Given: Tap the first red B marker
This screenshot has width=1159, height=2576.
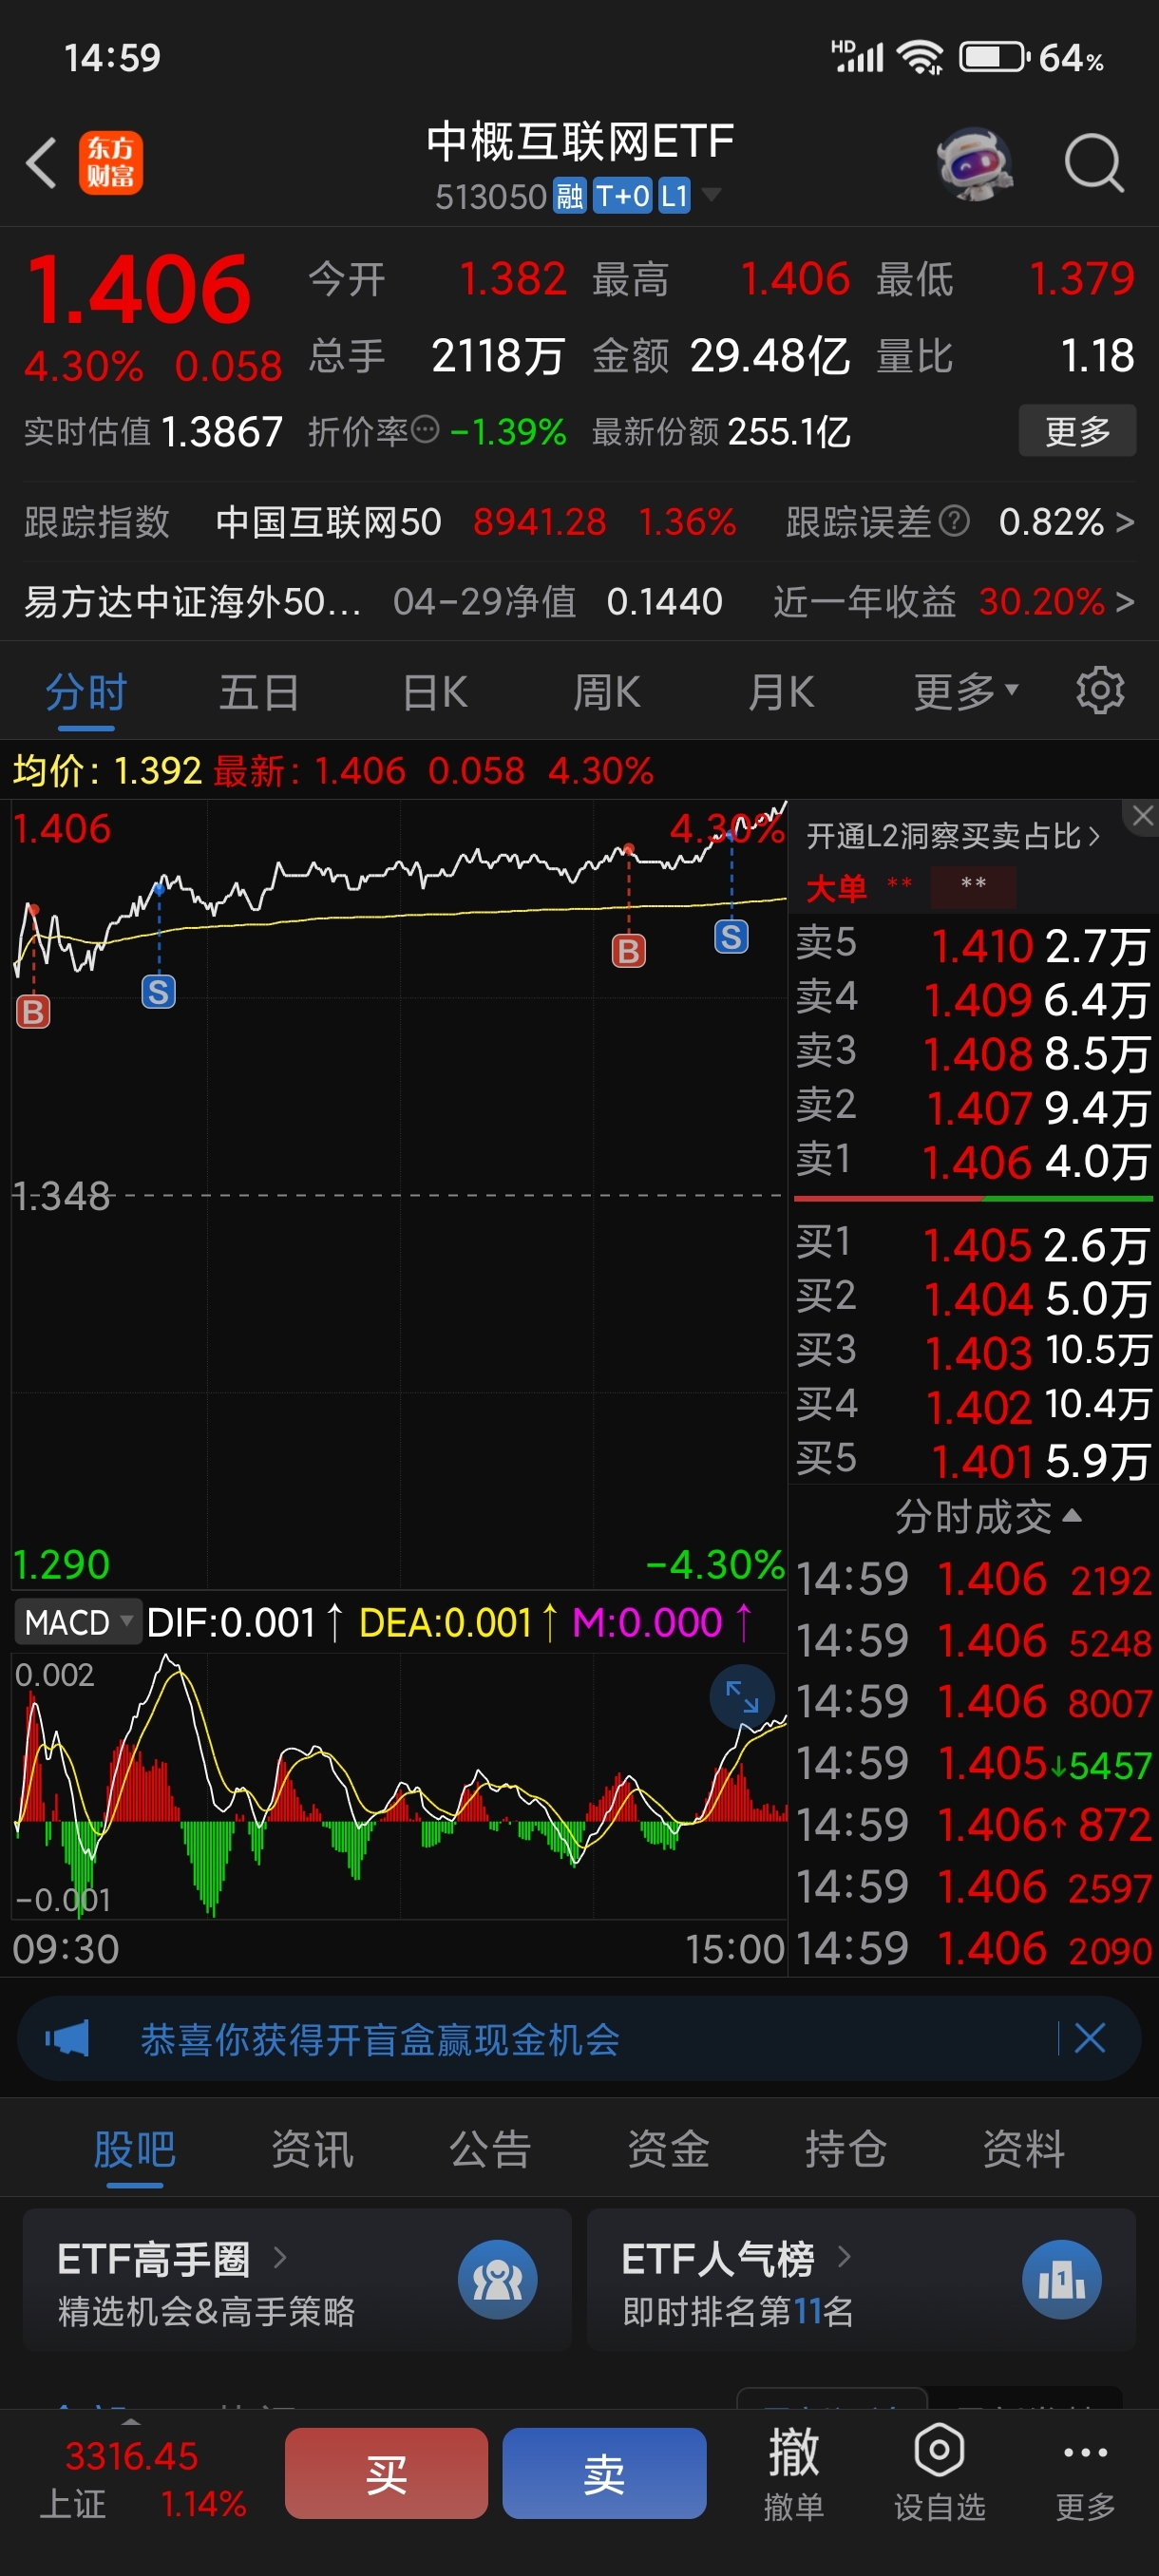Looking at the screenshot, I should point(33,1011).
